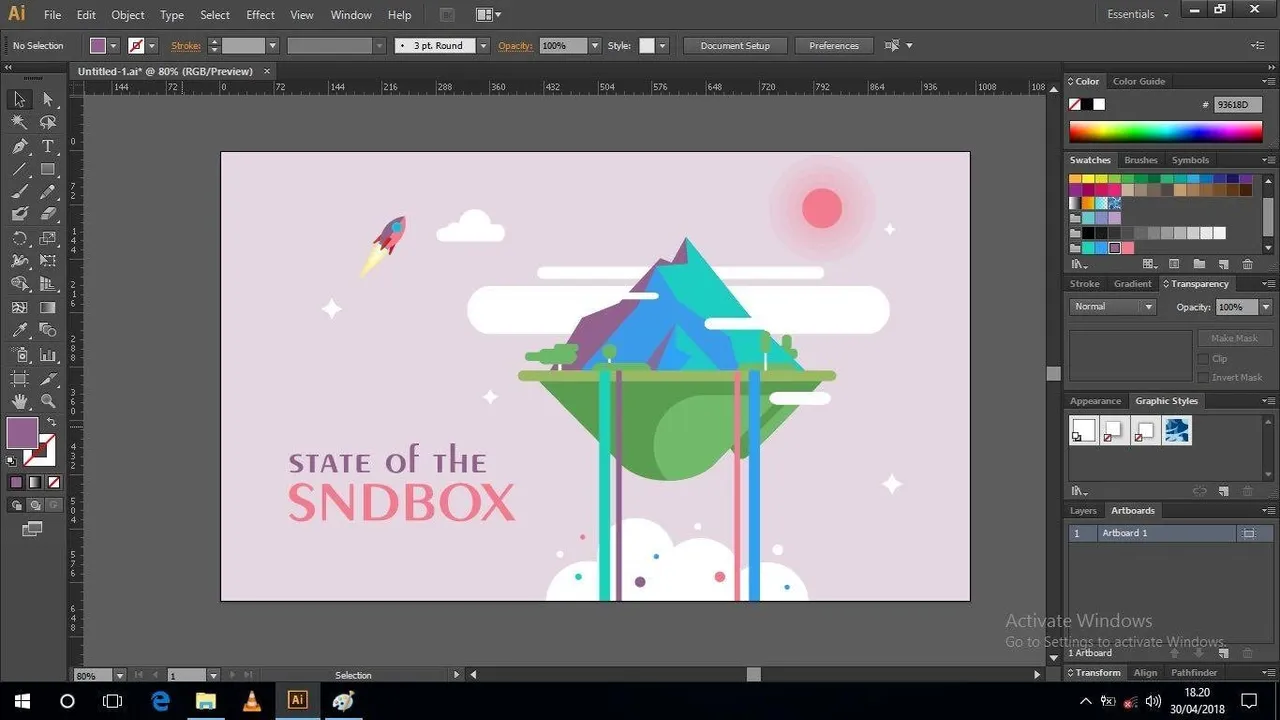Click the Document Setup button

735,46
